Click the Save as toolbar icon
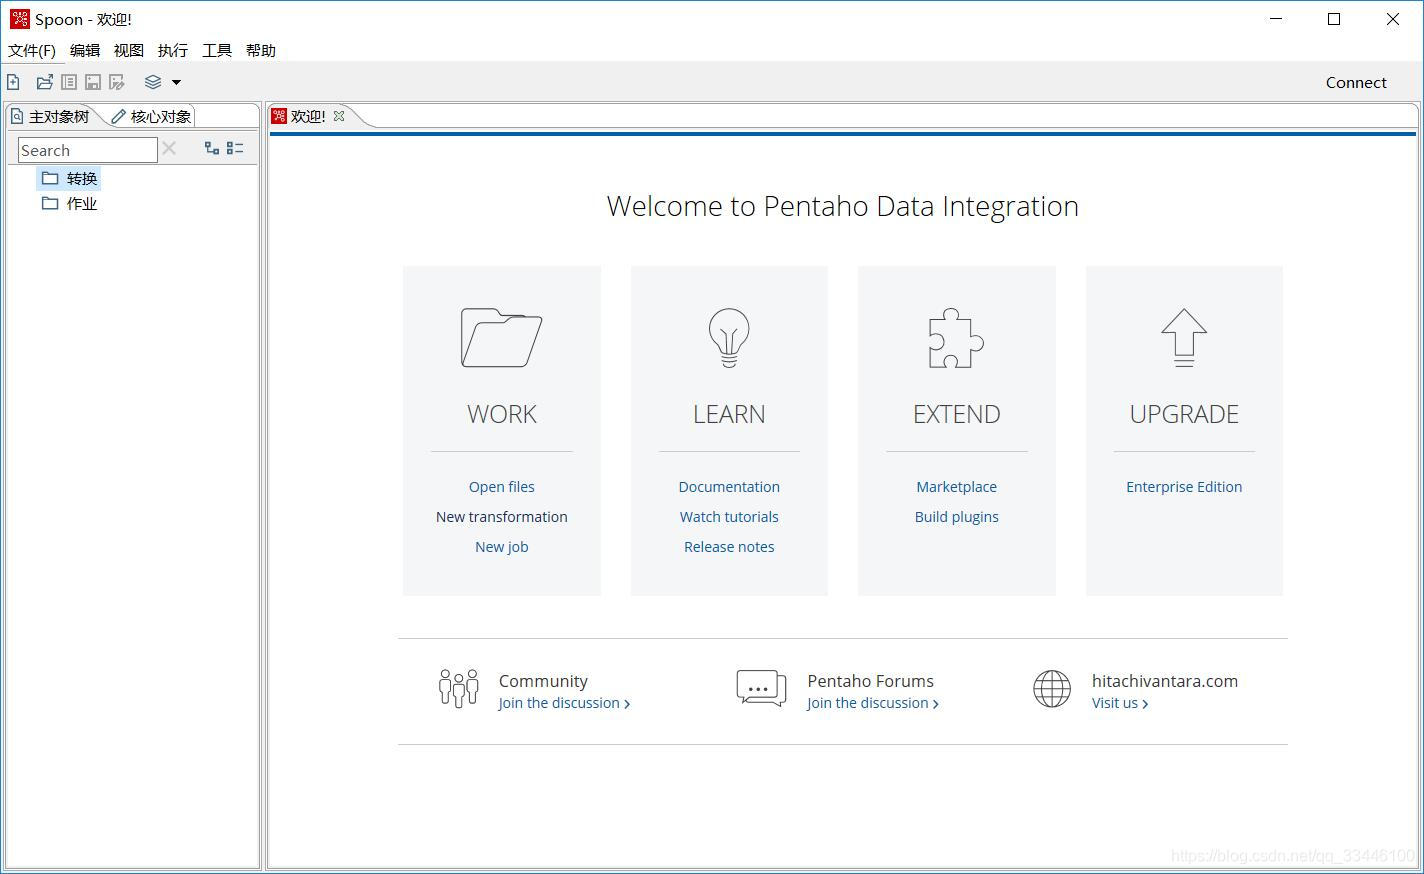 click(117, 82)
